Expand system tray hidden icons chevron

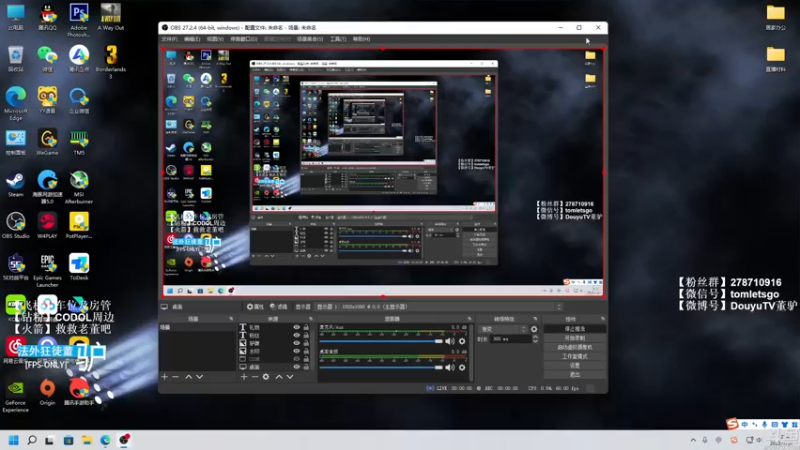click(x=693, y=440)
